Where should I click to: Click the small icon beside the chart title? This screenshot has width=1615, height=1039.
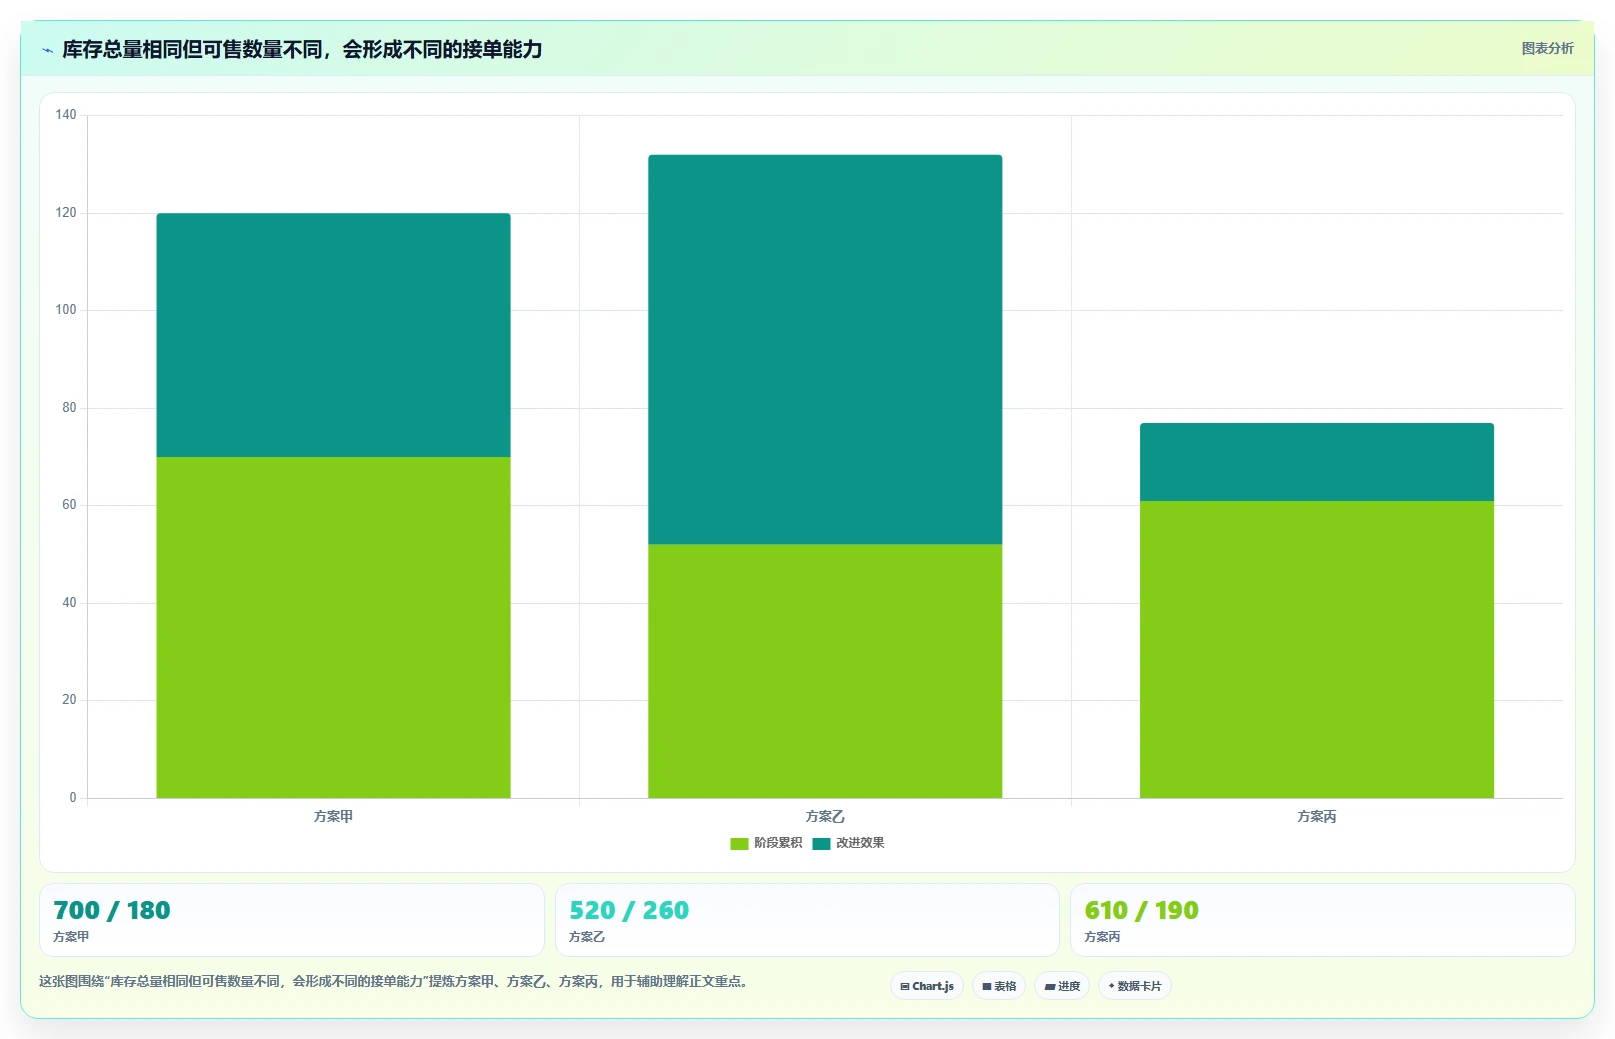47,50
